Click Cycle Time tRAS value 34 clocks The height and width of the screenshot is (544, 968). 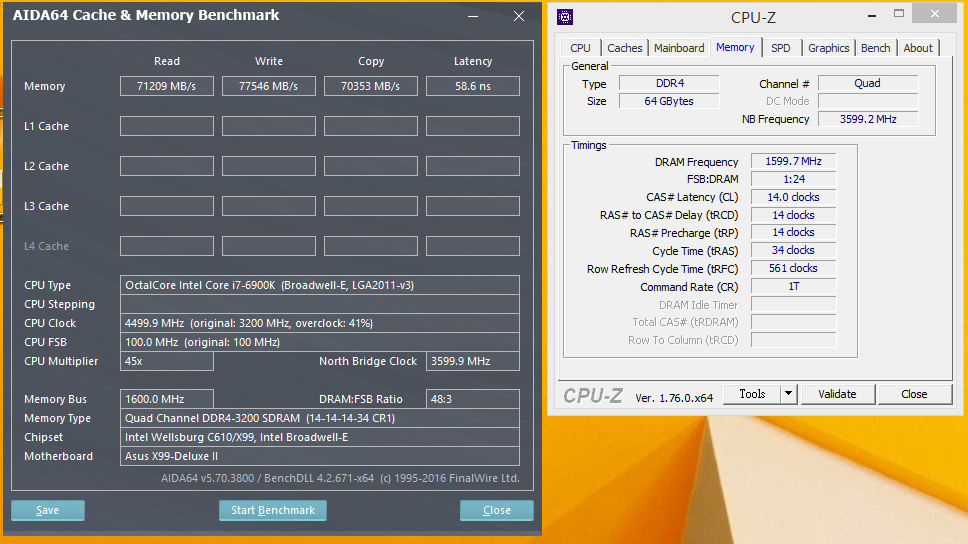(x=793, y=250)
